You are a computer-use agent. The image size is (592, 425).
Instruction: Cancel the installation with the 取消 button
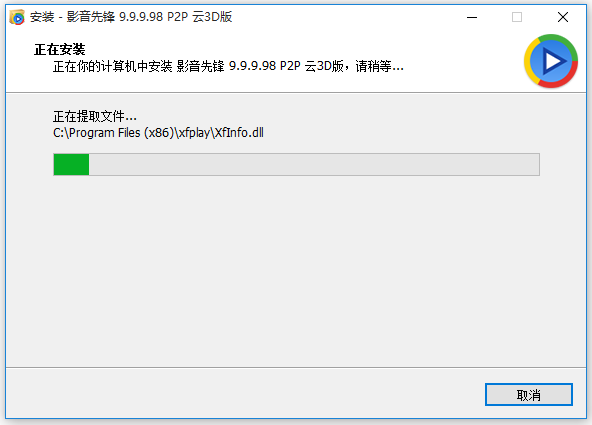[x=529, y=395]
